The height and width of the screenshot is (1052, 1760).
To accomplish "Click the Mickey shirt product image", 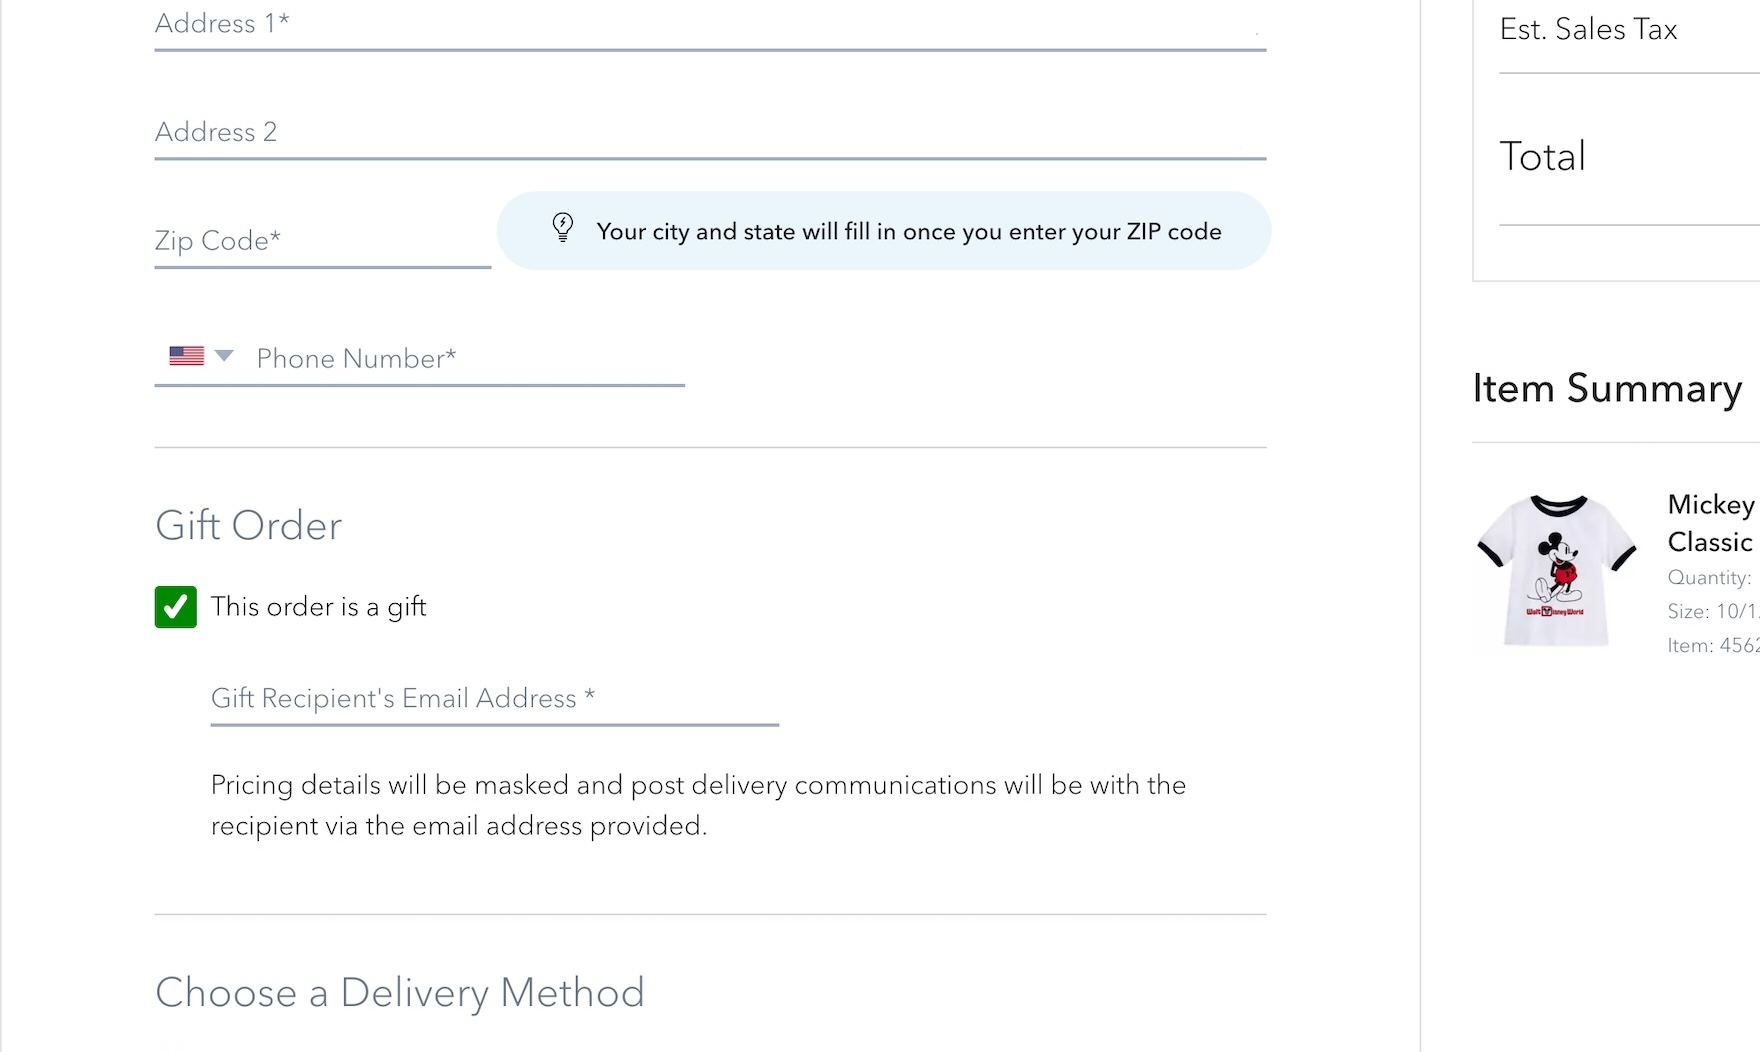I will pos(1554,570).
